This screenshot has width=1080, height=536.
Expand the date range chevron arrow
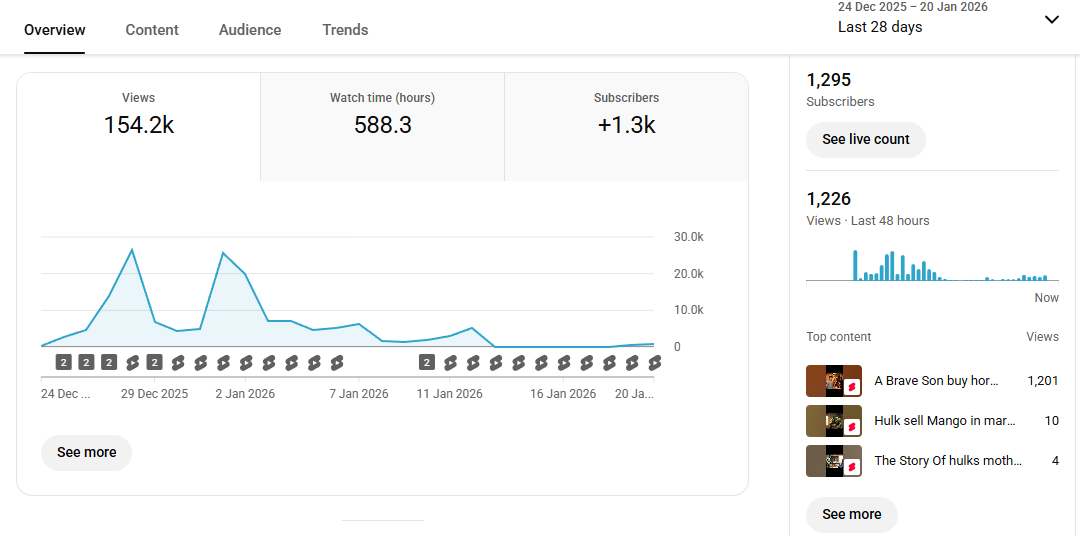tap(1051, 19)
